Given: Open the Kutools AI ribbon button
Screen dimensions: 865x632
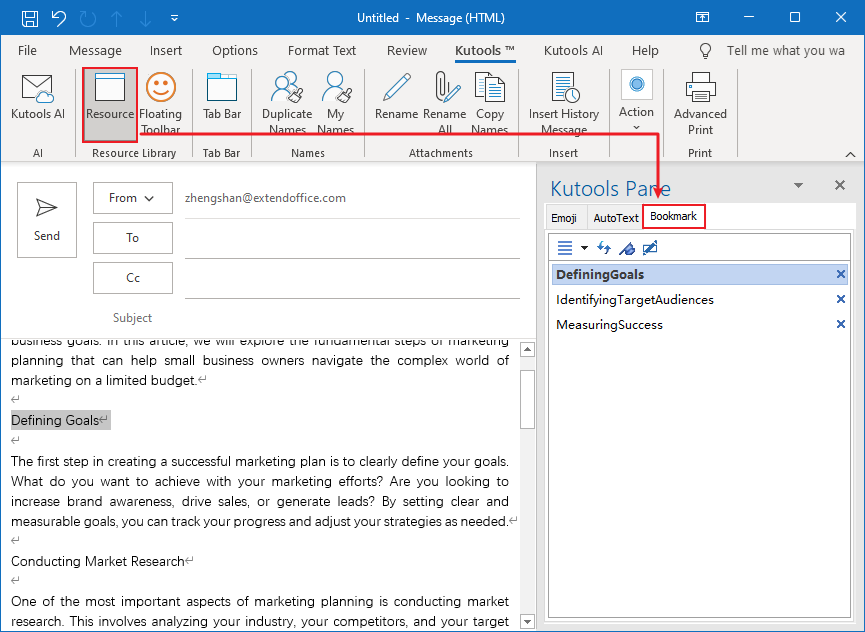Looking at the screenshot, I should pos(38,97).
